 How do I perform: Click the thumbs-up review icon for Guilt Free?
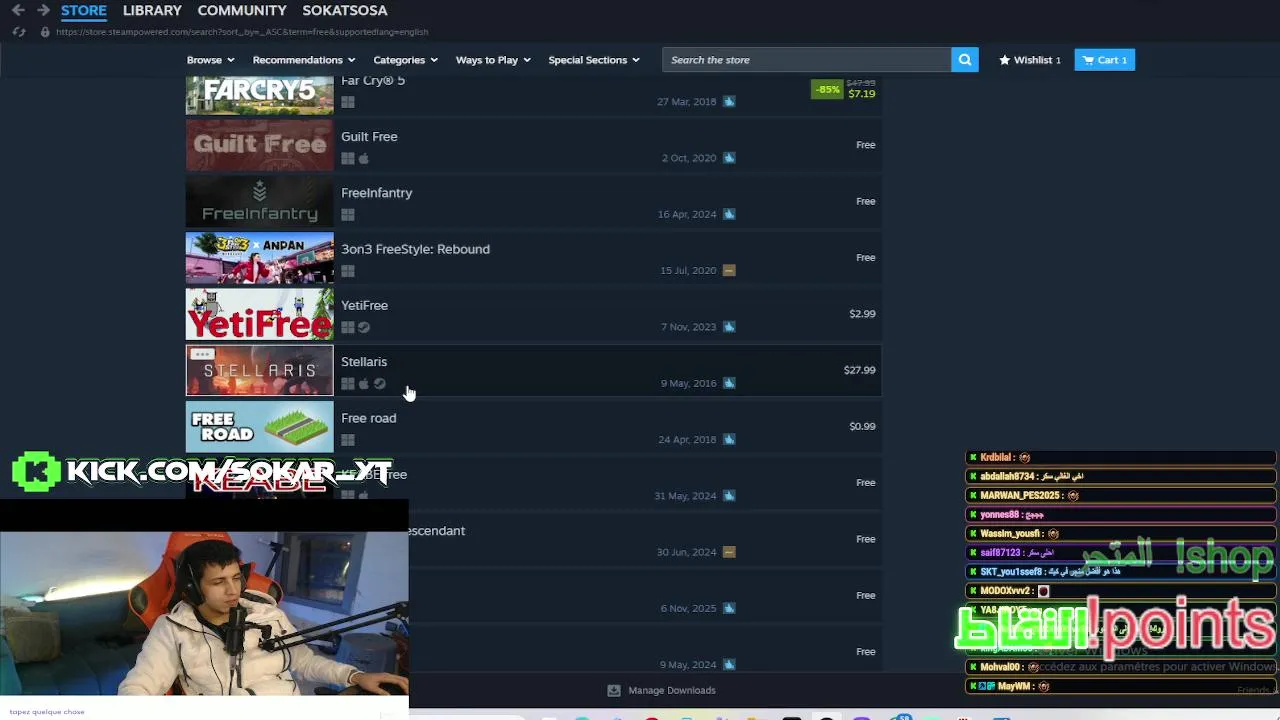click(x=729, y=157)
